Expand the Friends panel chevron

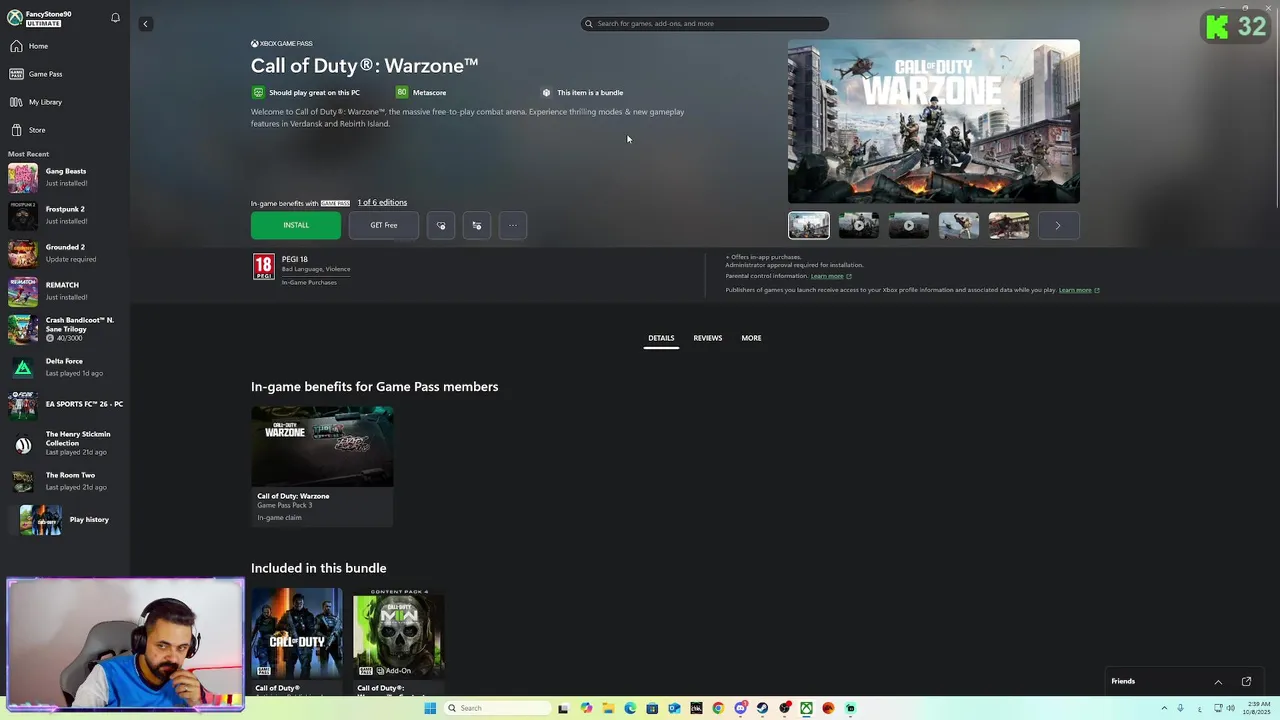(x=1218, y=681)
